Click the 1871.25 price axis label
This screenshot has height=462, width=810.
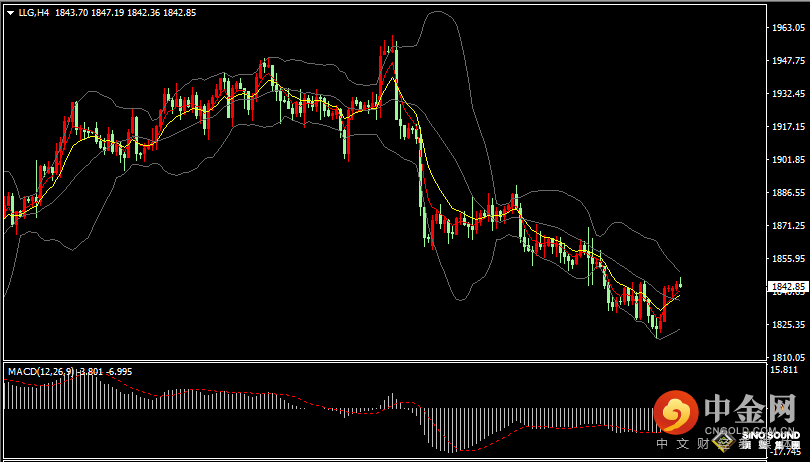(x=787, y=227)
